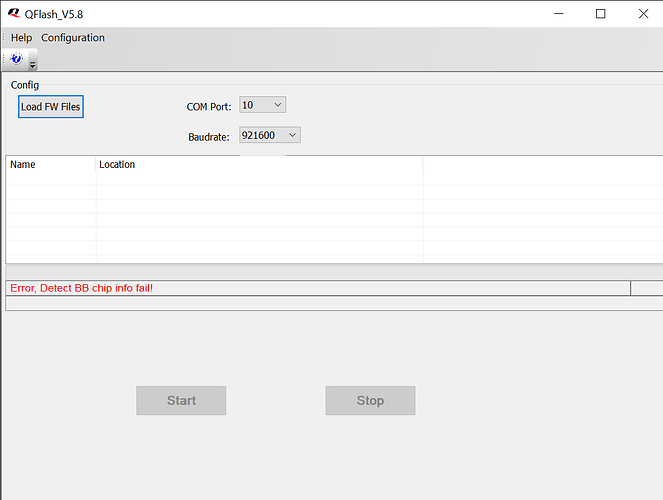Close the QFlash window

pyautogui.click(x=644, y=14)
